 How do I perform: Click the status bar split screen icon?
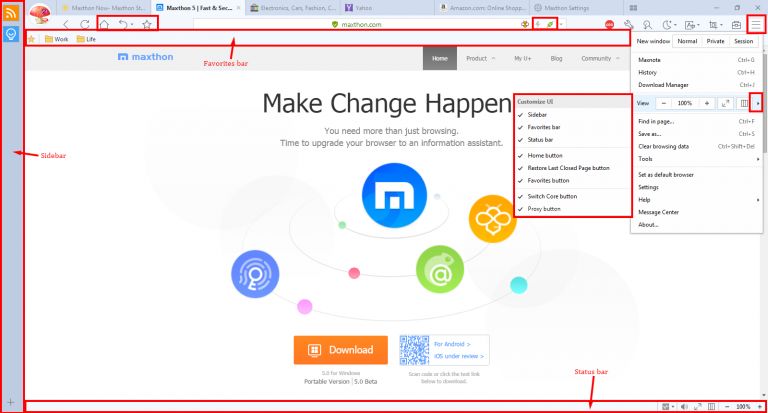[711, 407]
